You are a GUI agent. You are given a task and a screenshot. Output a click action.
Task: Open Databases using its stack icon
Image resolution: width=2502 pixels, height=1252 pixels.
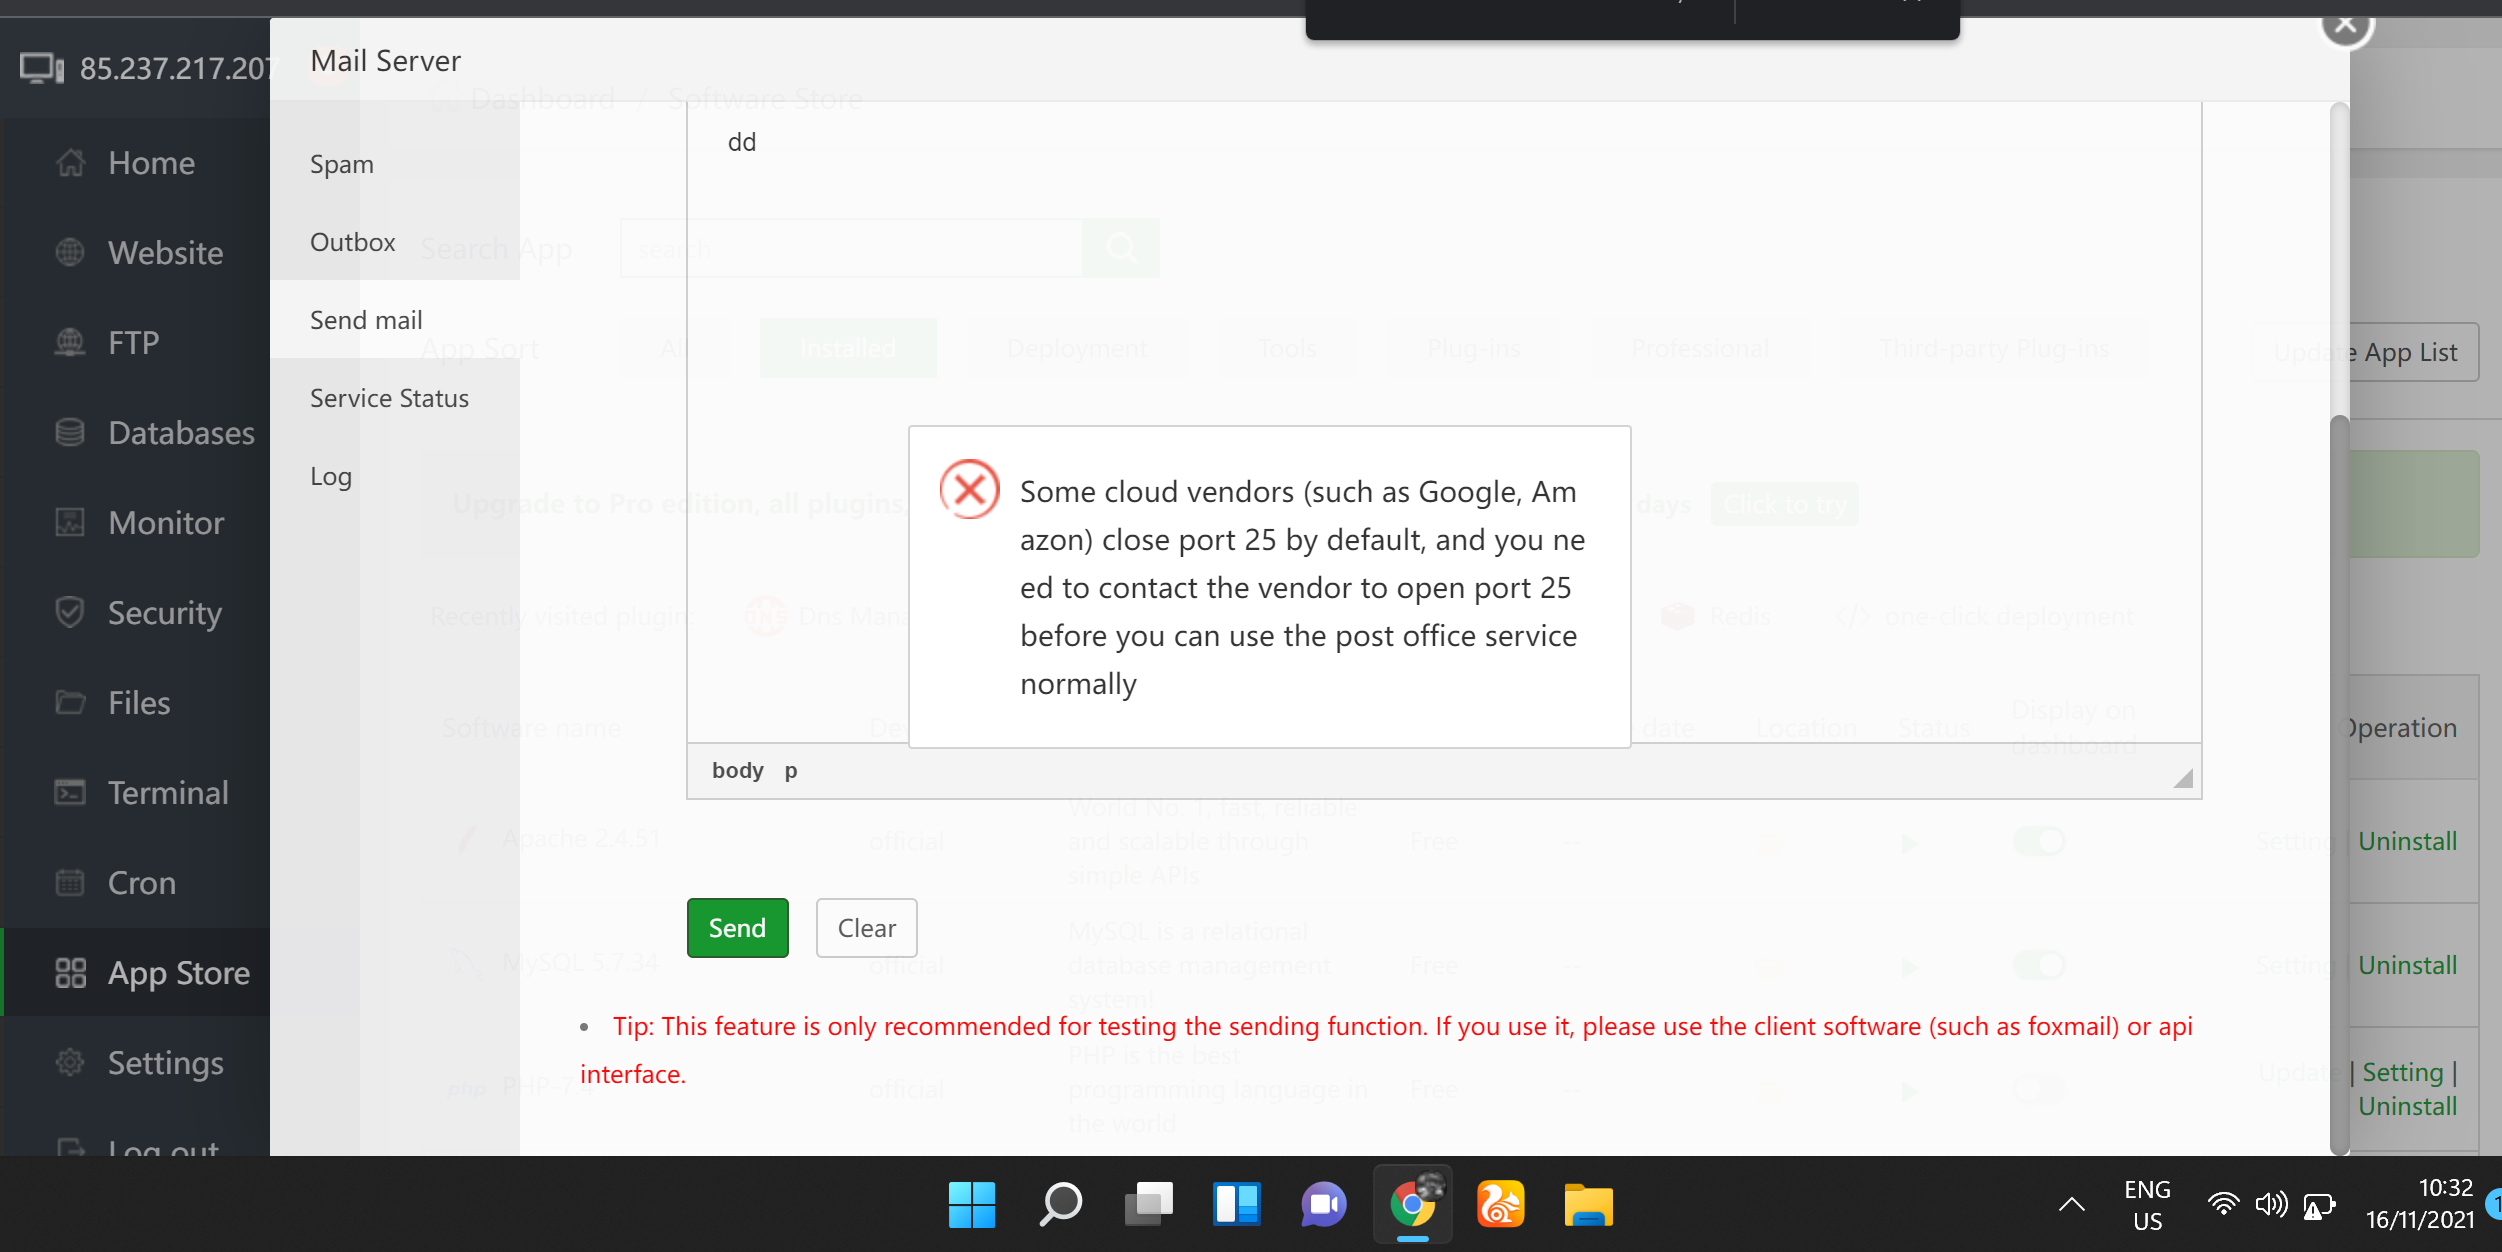70,433
